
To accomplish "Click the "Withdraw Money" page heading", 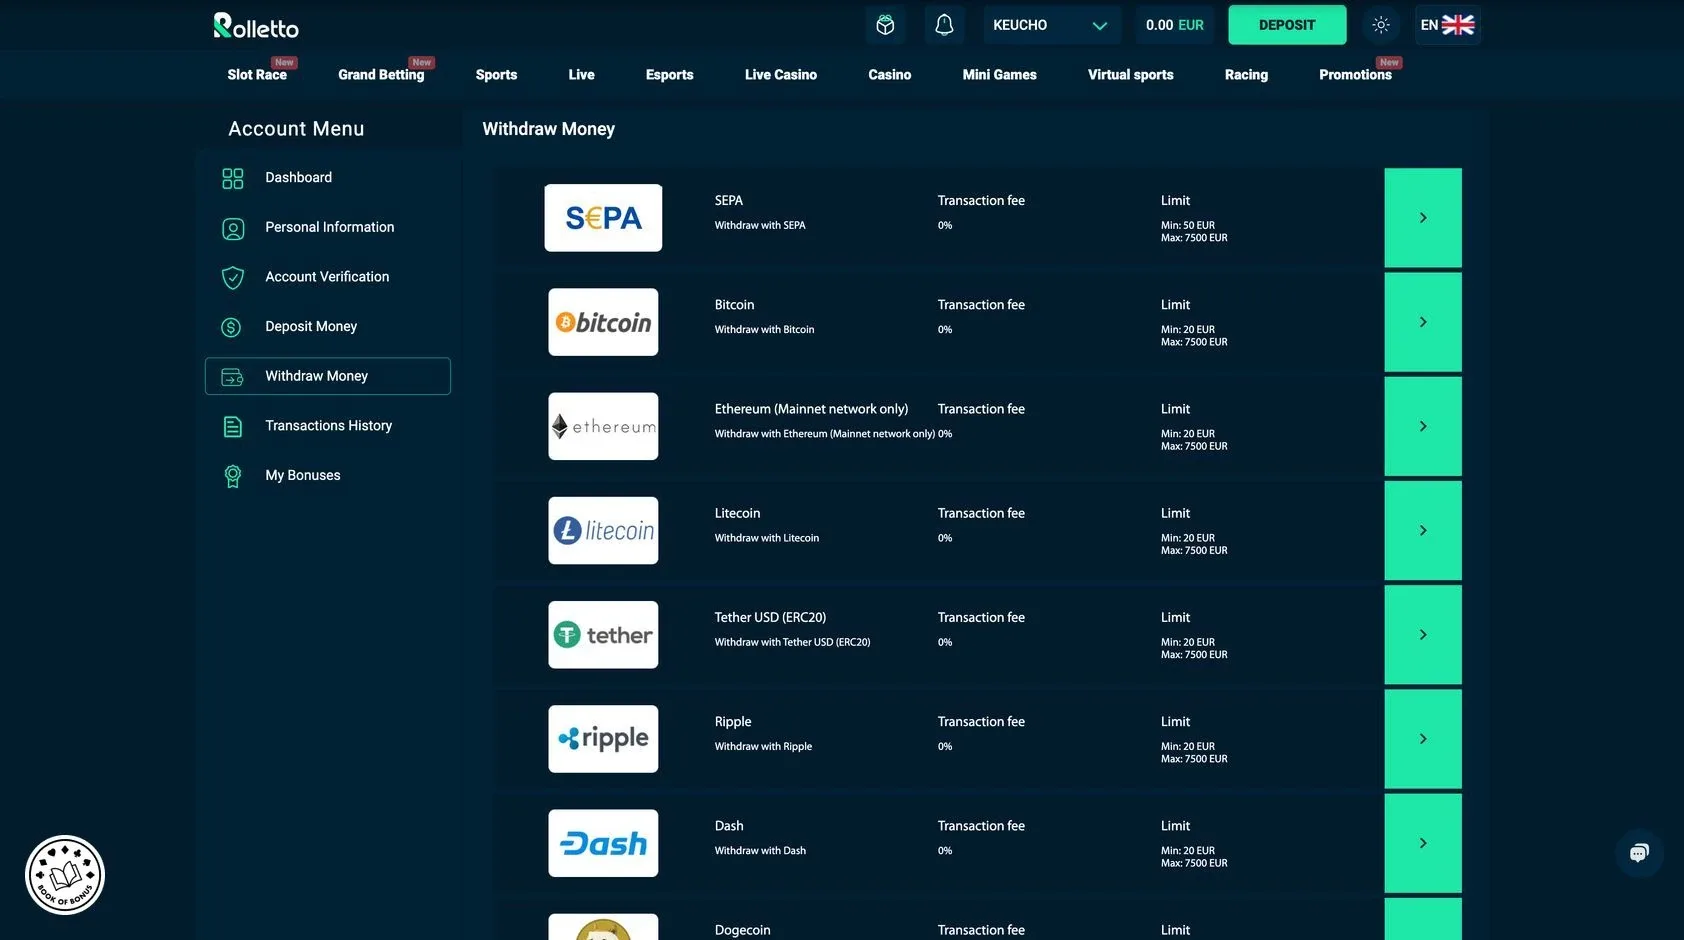I will (548, 129).
